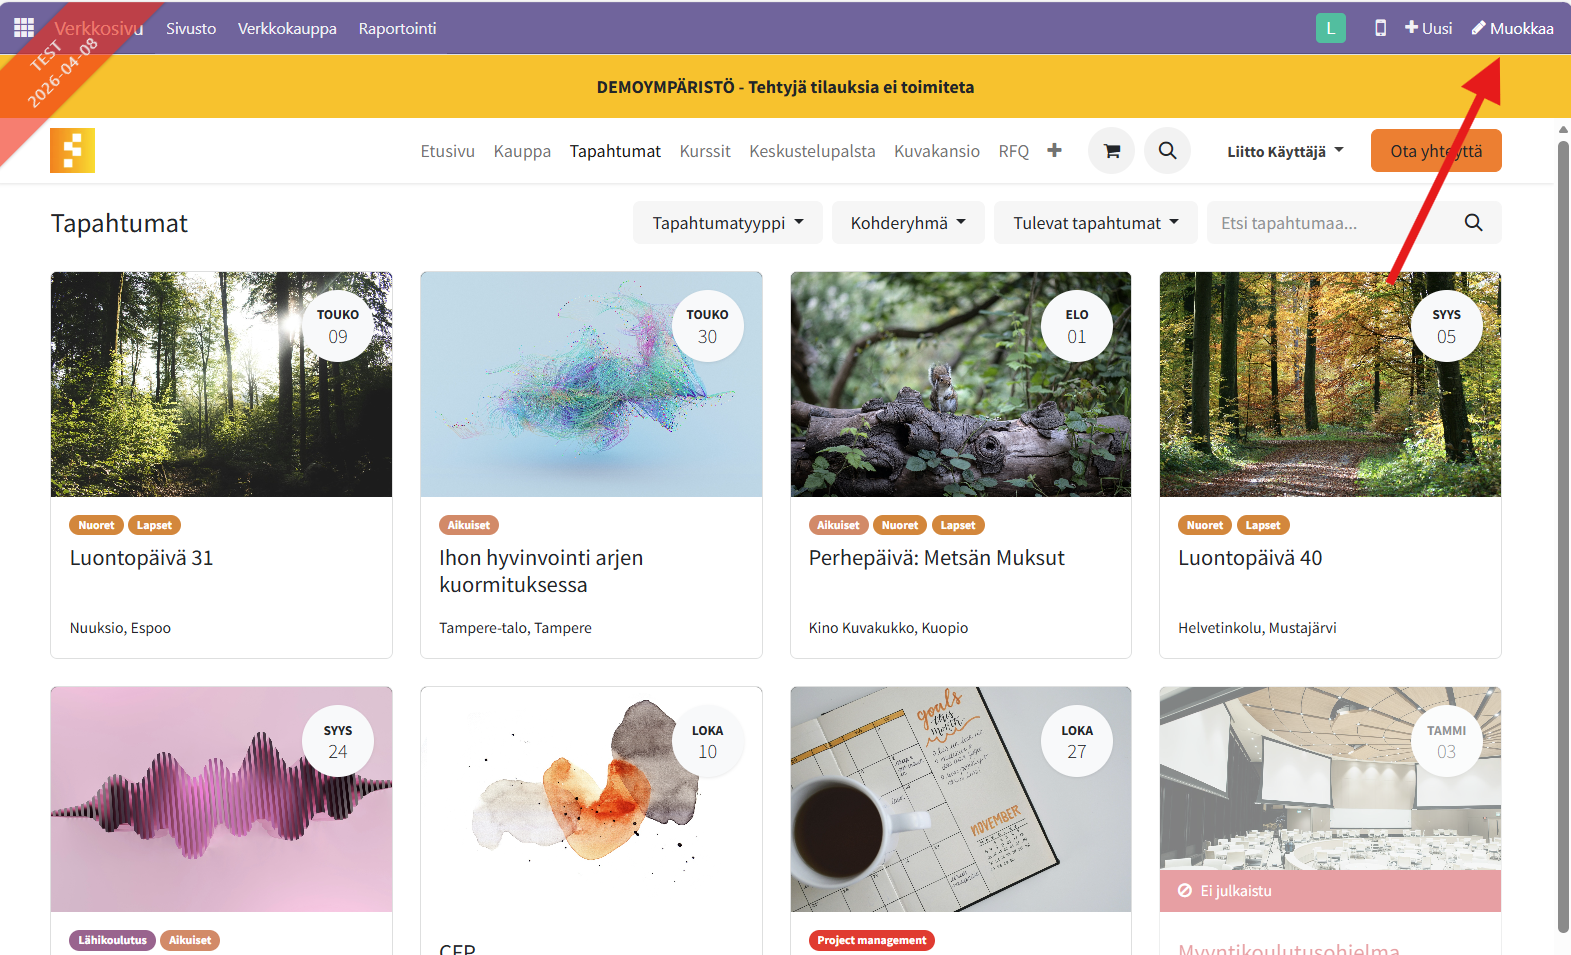
Task: Click the green L user avatar
Action: click(1330, 28)
